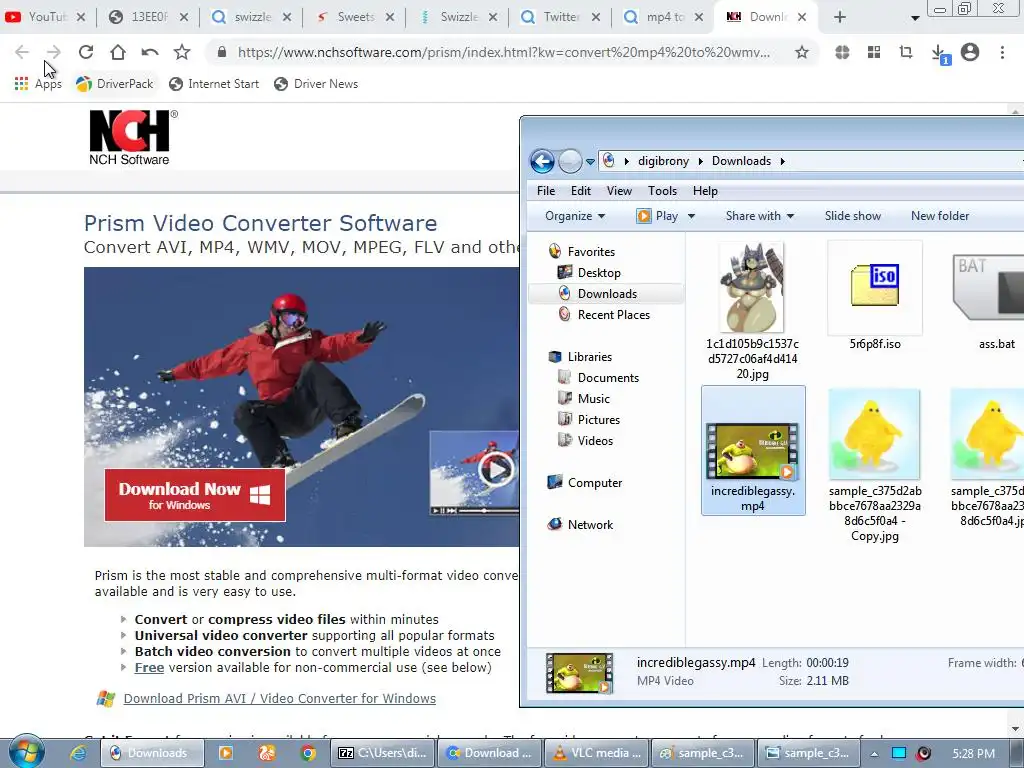The width and height of the screenshot is (1024, 768).
Task: Click Download Prism AVI / Video Converter link
Action: pos(280,698)
